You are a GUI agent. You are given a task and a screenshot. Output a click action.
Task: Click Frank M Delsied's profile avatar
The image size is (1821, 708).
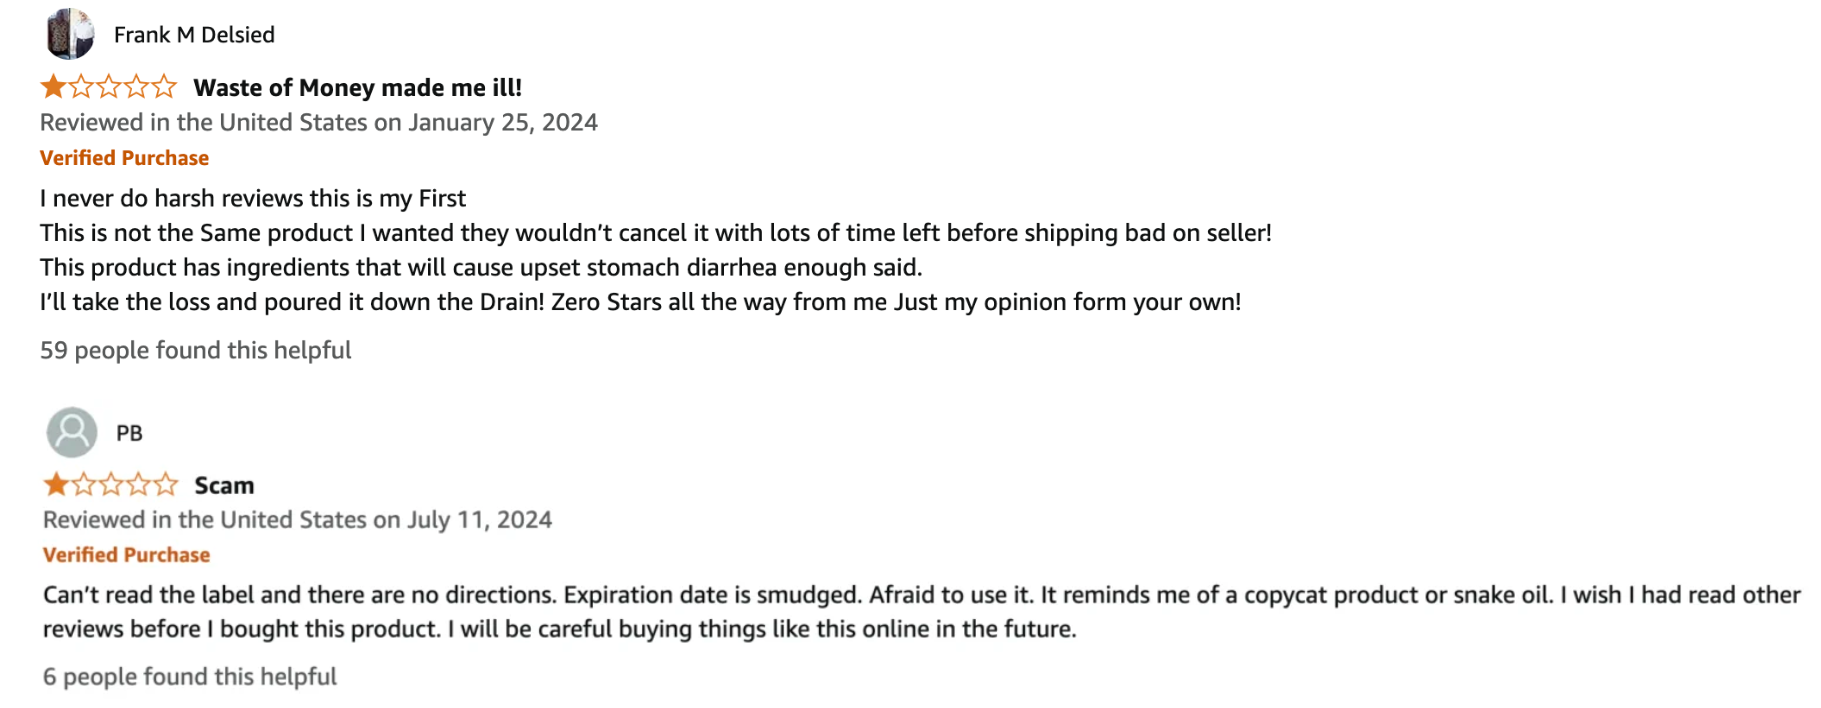click(x=70, y=34)
